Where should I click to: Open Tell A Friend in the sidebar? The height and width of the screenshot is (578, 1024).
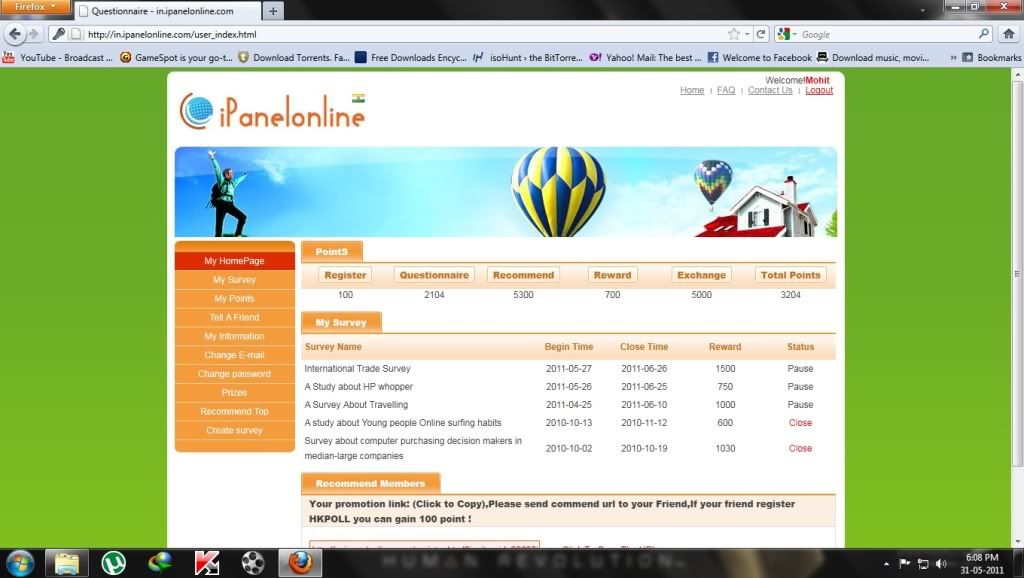(x=234, y=317)
